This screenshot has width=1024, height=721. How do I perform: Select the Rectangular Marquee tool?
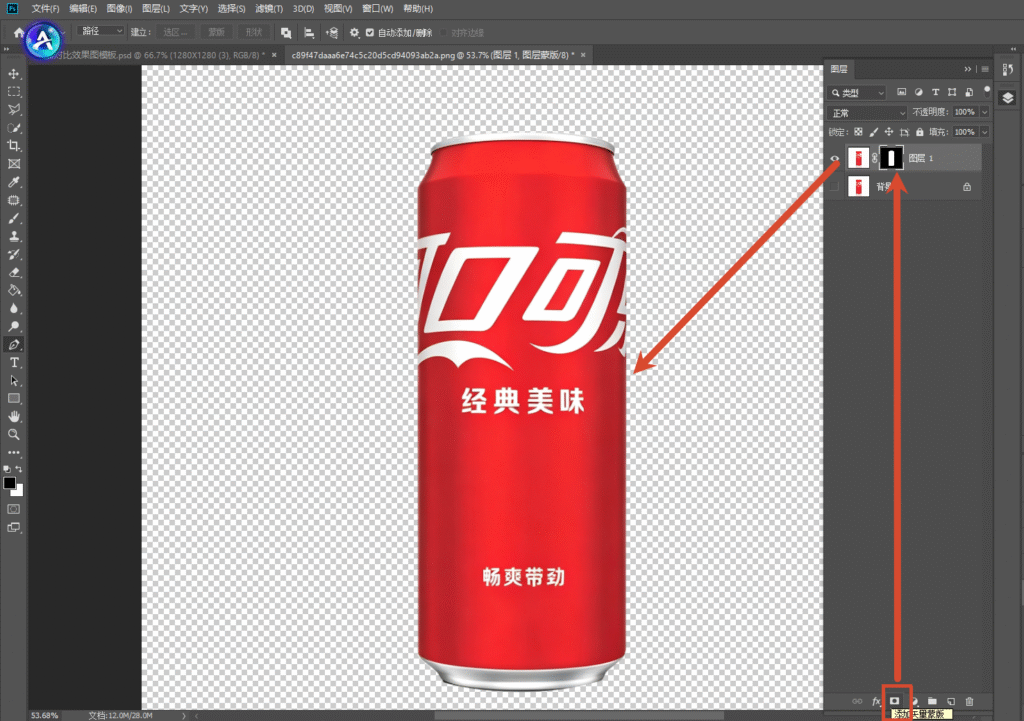(14, 92)
